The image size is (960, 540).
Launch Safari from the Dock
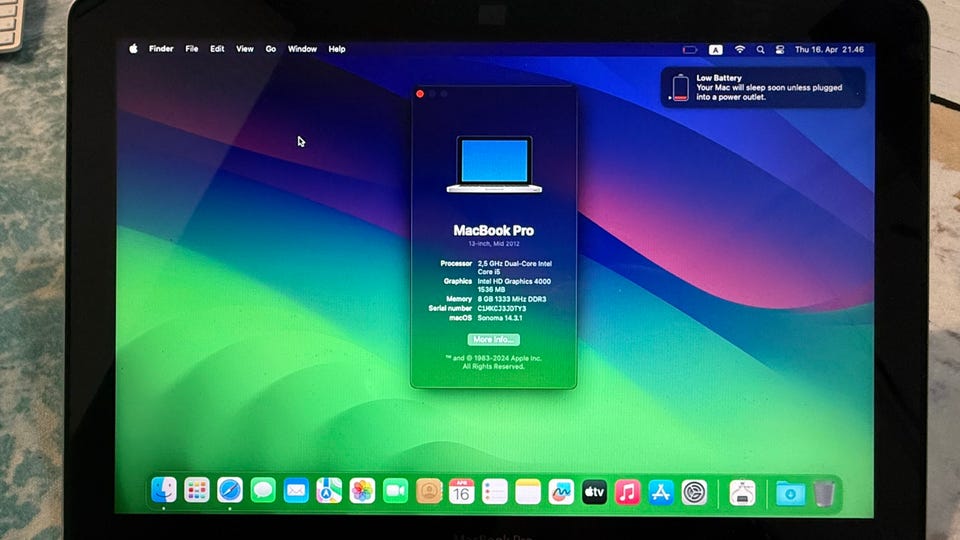tap(230, 490)
